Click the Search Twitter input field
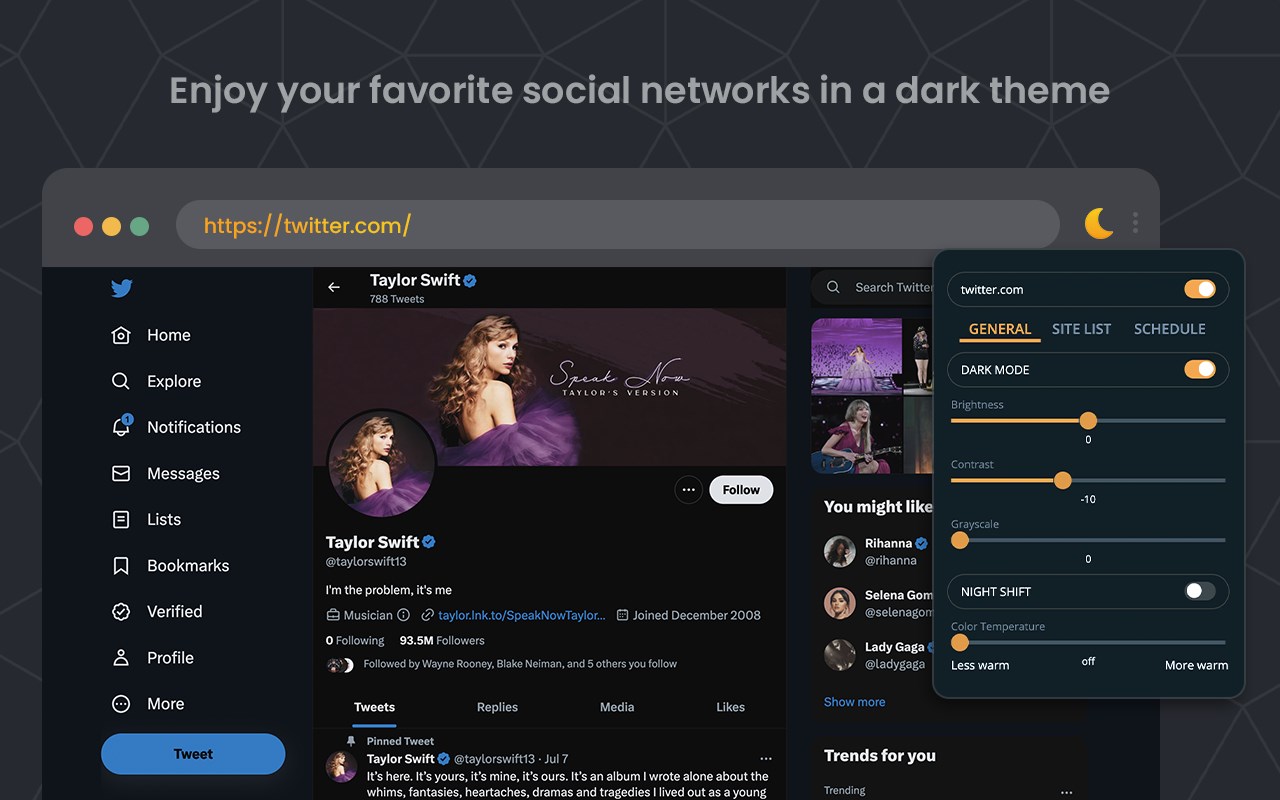The width and height of the screenshot is (1280, 800). click(872, 287)
